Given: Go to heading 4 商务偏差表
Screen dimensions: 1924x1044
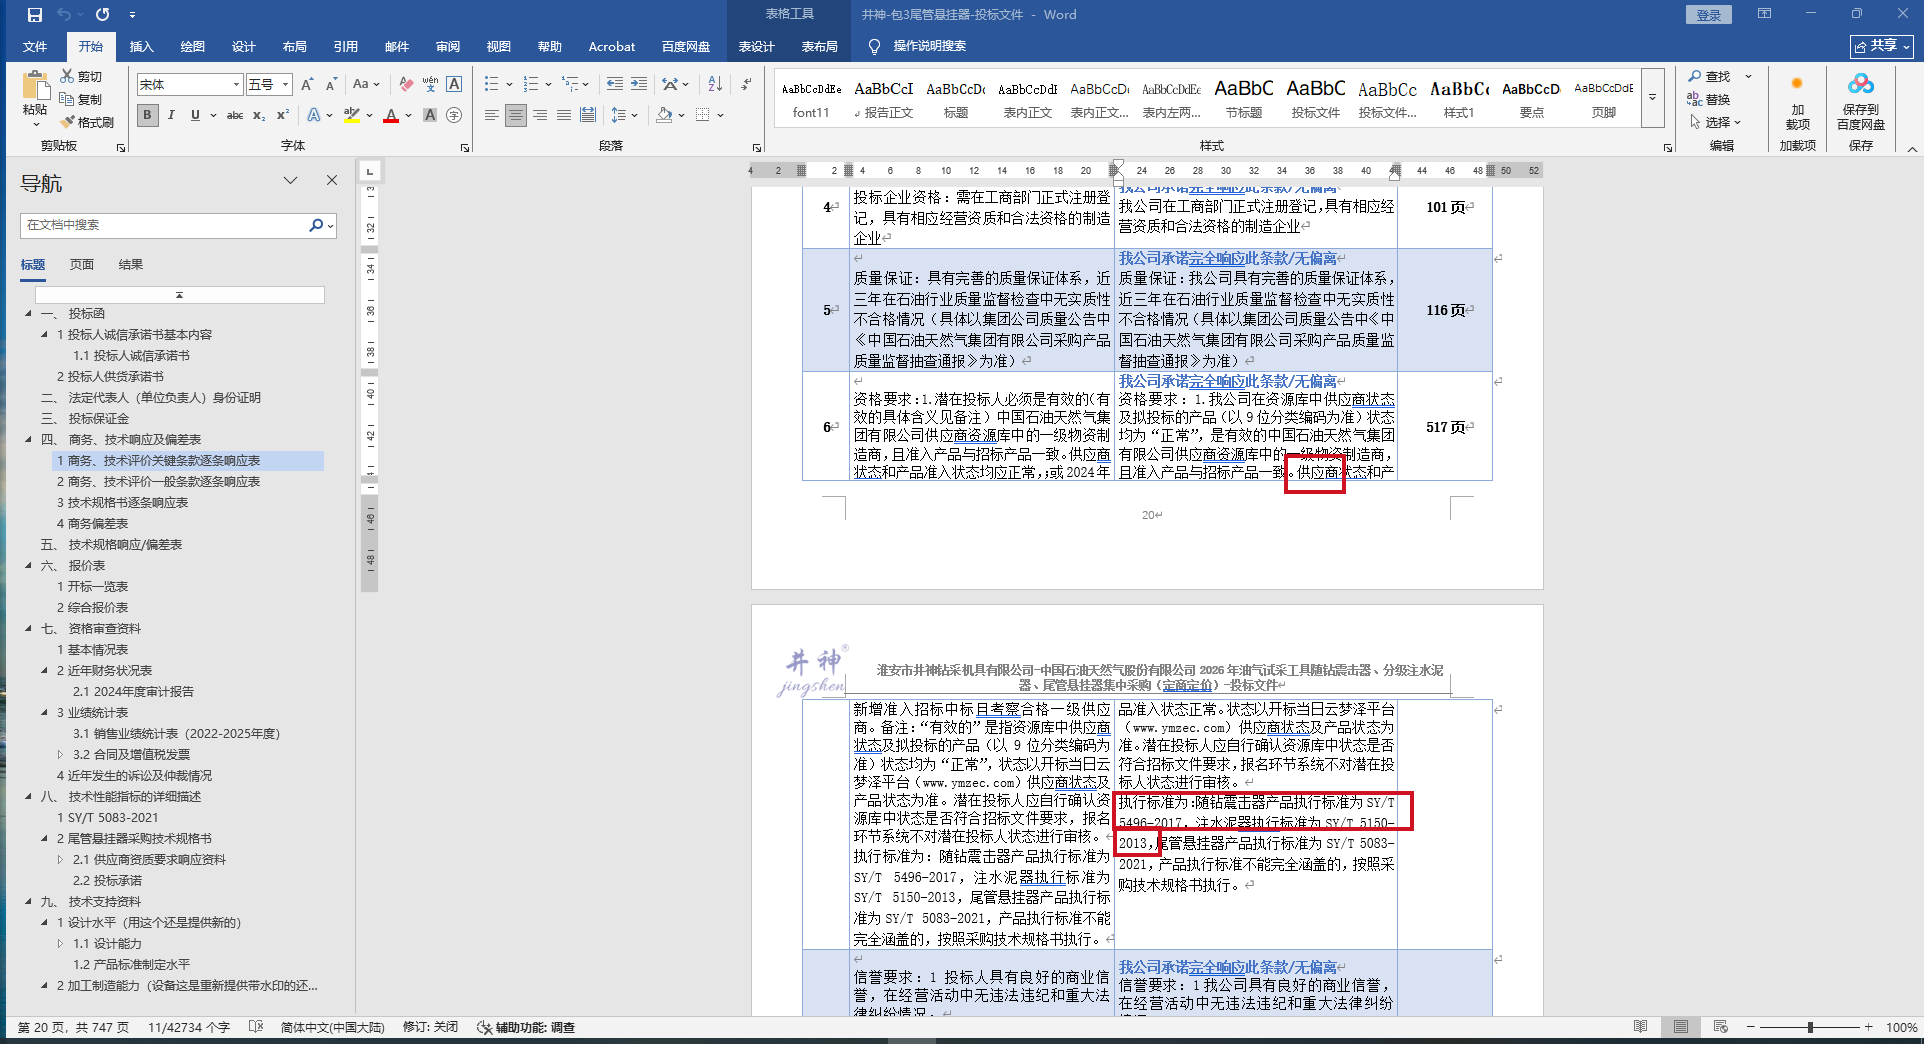Looking at the screenshot, I should 92,523.
